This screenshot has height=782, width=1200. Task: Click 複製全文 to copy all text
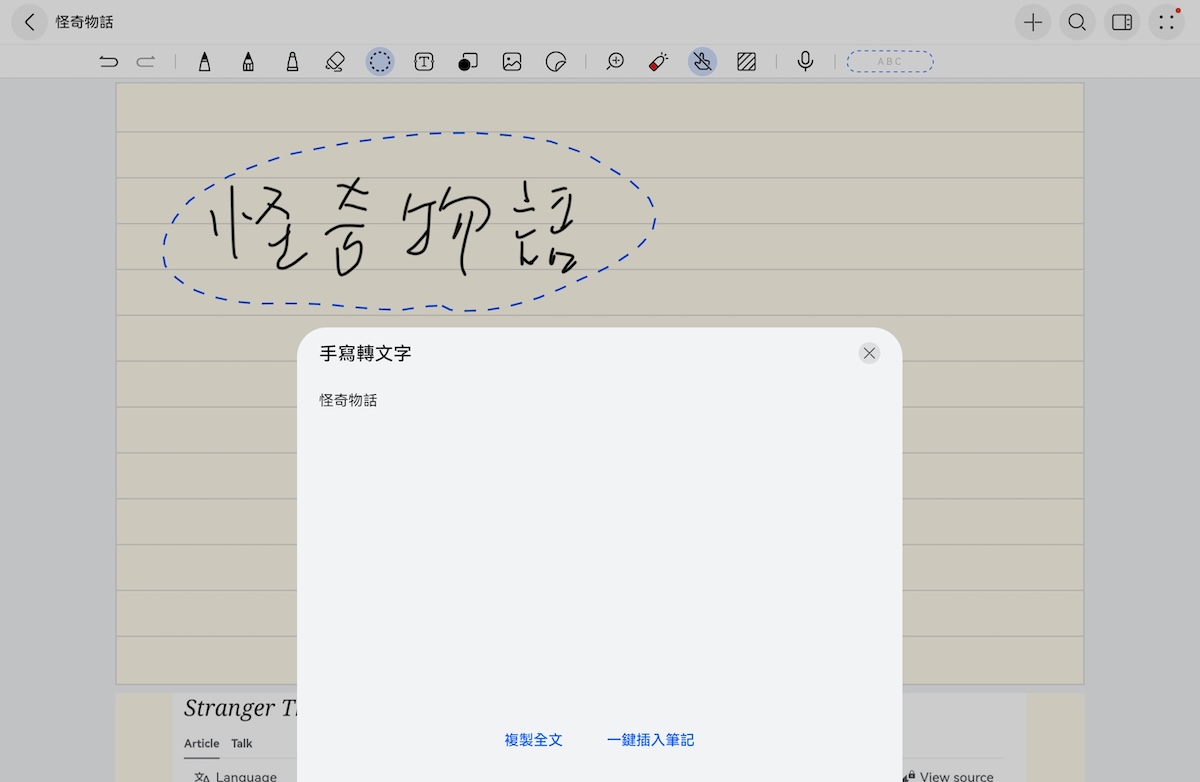(534, 740)
